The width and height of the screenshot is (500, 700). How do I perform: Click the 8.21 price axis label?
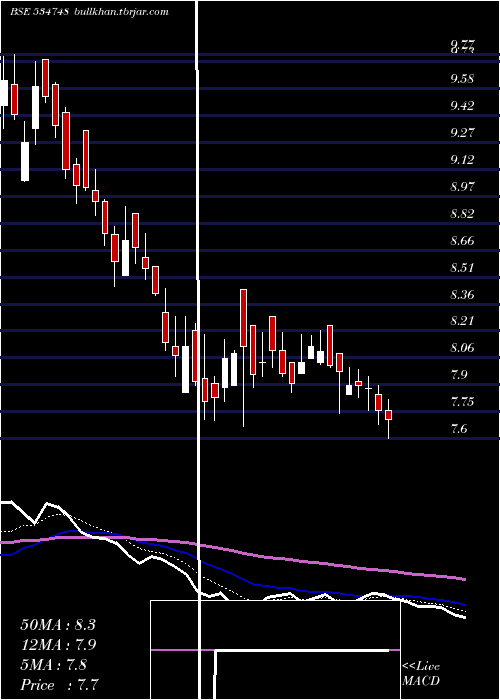click(x=462, y=321)
